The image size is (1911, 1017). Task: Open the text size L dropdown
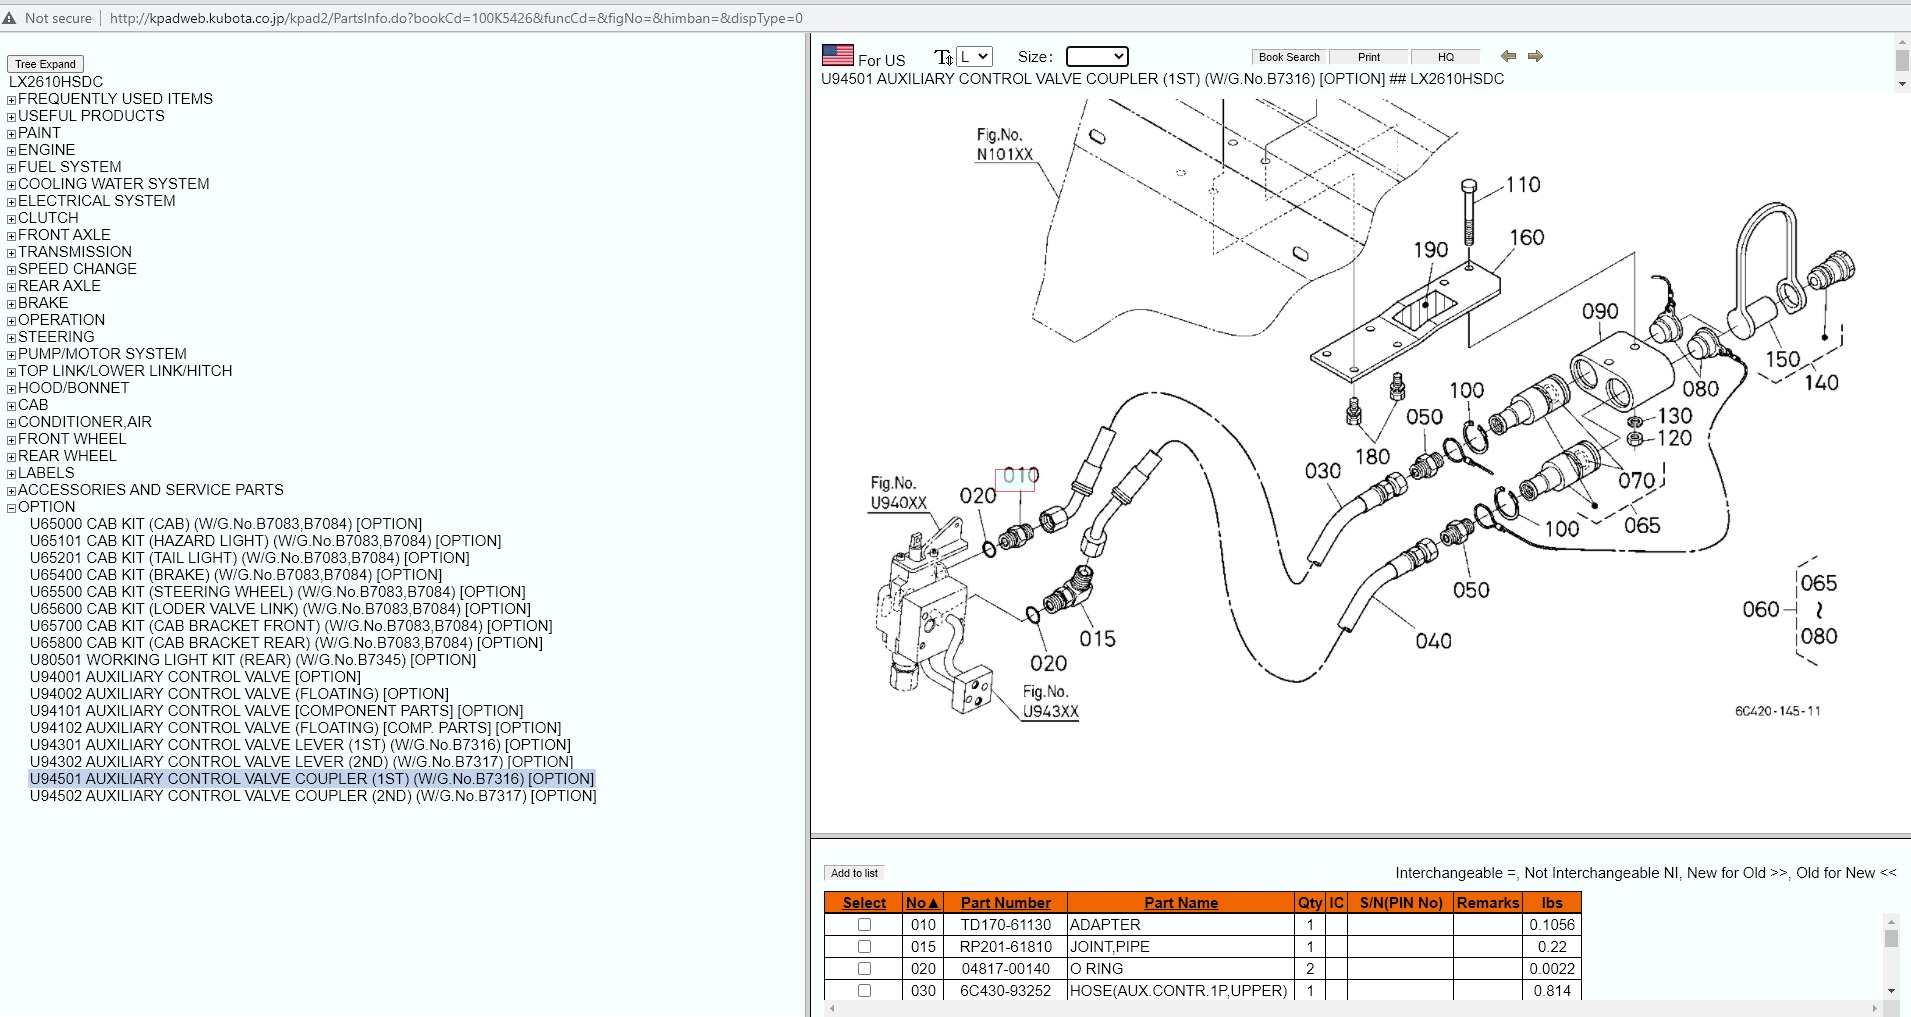tap(974, 57)
